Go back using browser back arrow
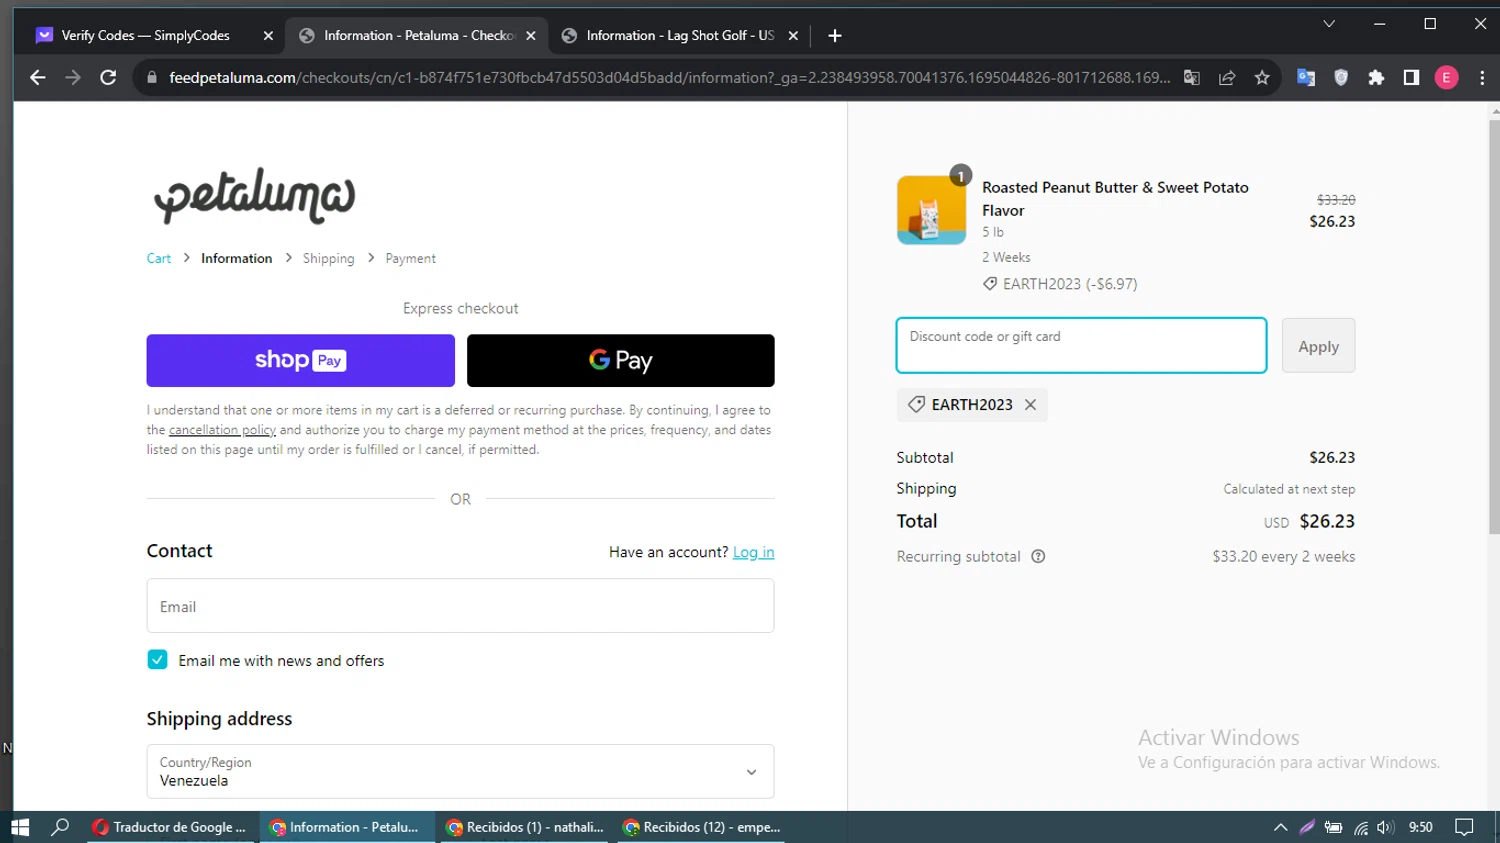Screen dimensions: 1500x843 point(38,77)
